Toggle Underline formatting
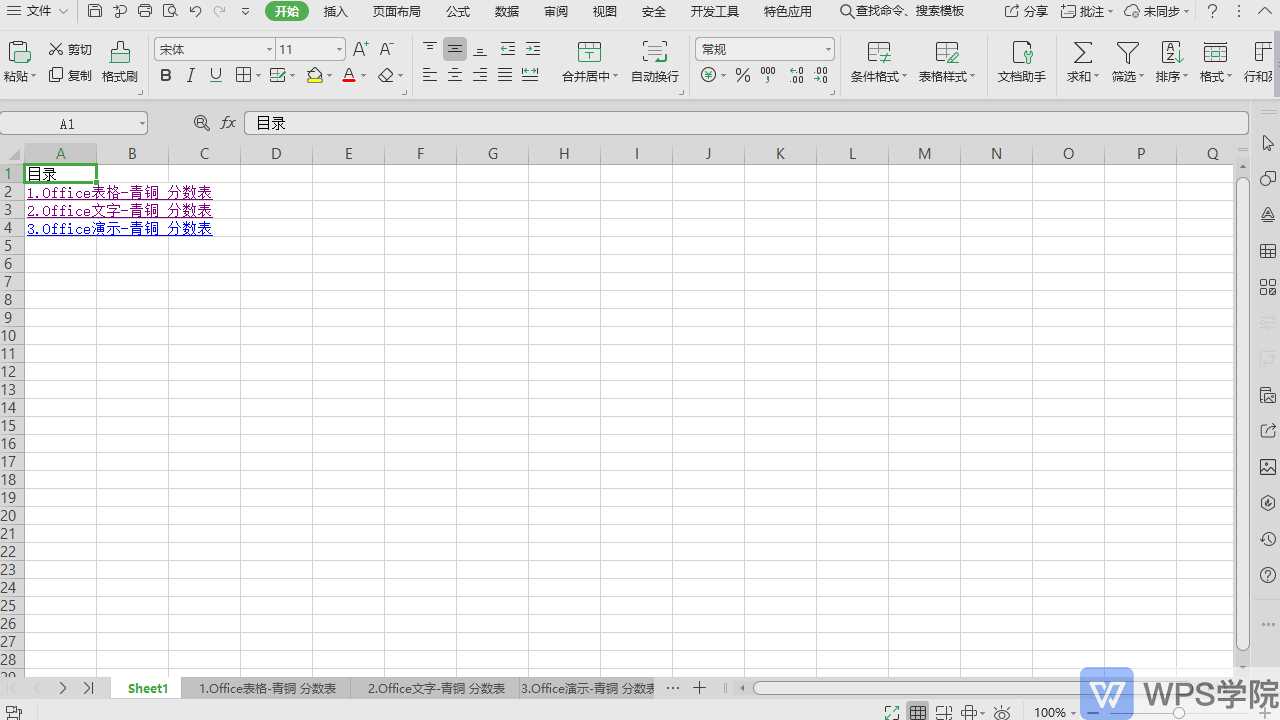Viewport: 1280px width, 720px height. coord(215,75)
